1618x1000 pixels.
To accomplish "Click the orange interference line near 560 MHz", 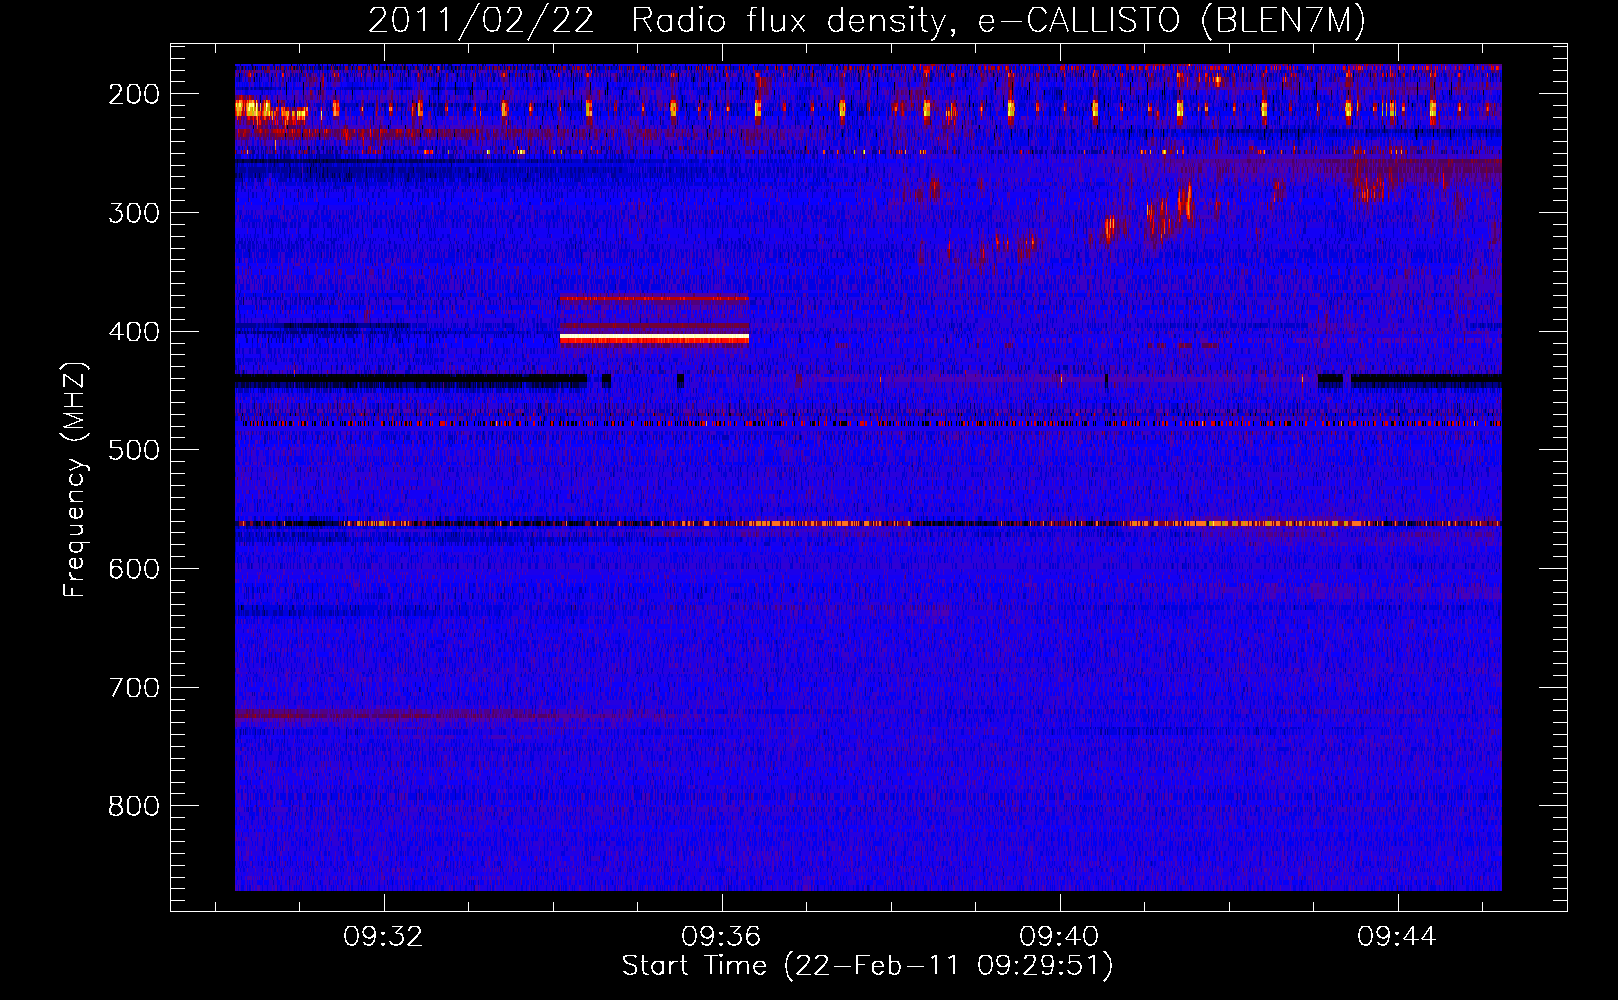I will click(x=868, y=523).
